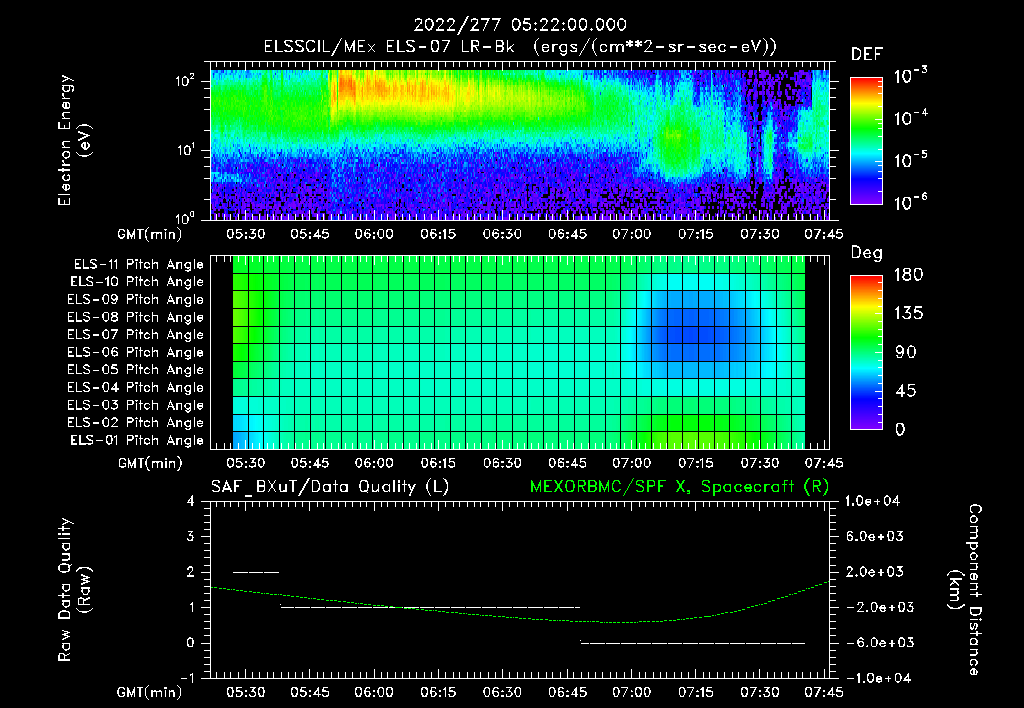Click the ELS-02 Pitch Angle row label
Screen dimensions: 1024x708
(136, 423)
